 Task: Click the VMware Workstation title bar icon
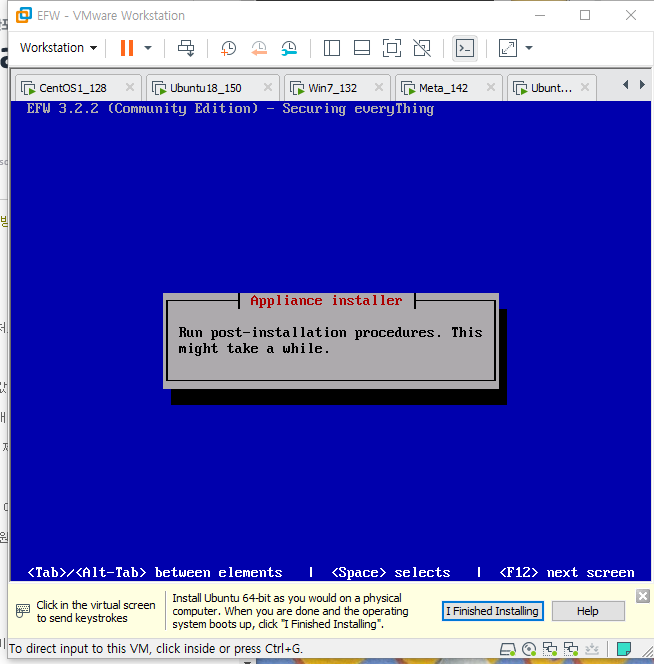click(24, 15)
